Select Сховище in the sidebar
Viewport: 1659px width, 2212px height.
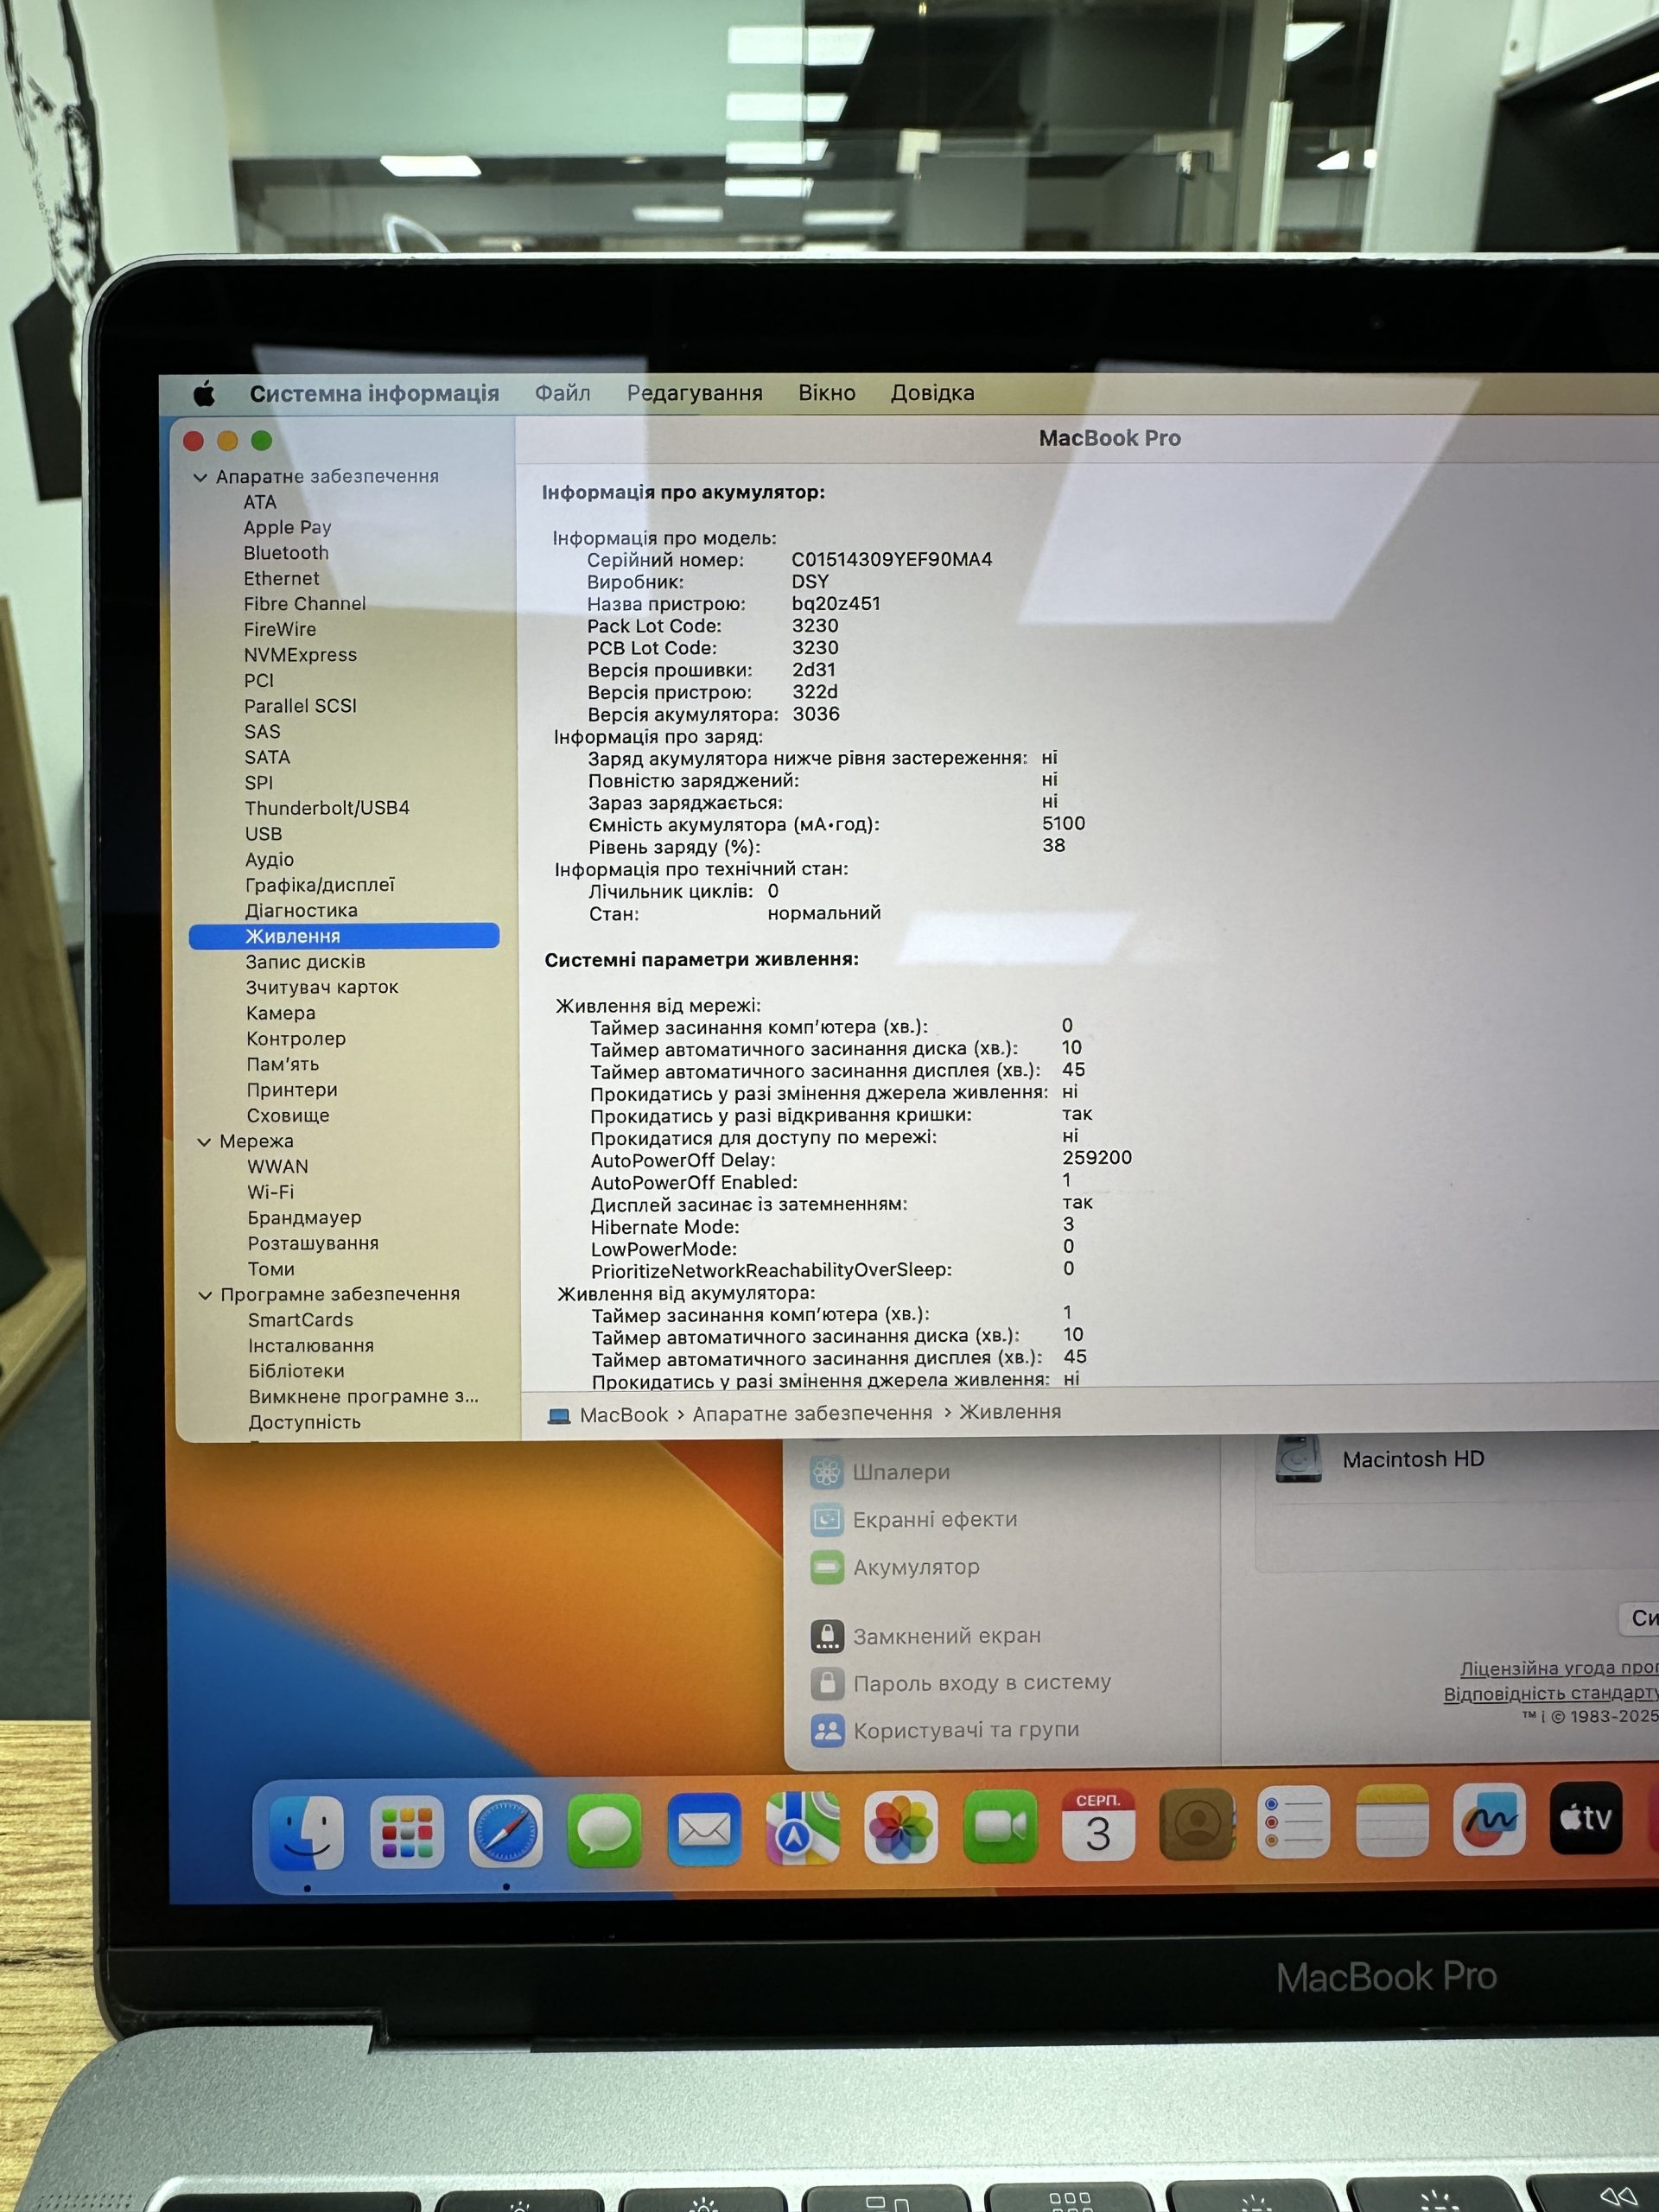(x=288, y=1115)
